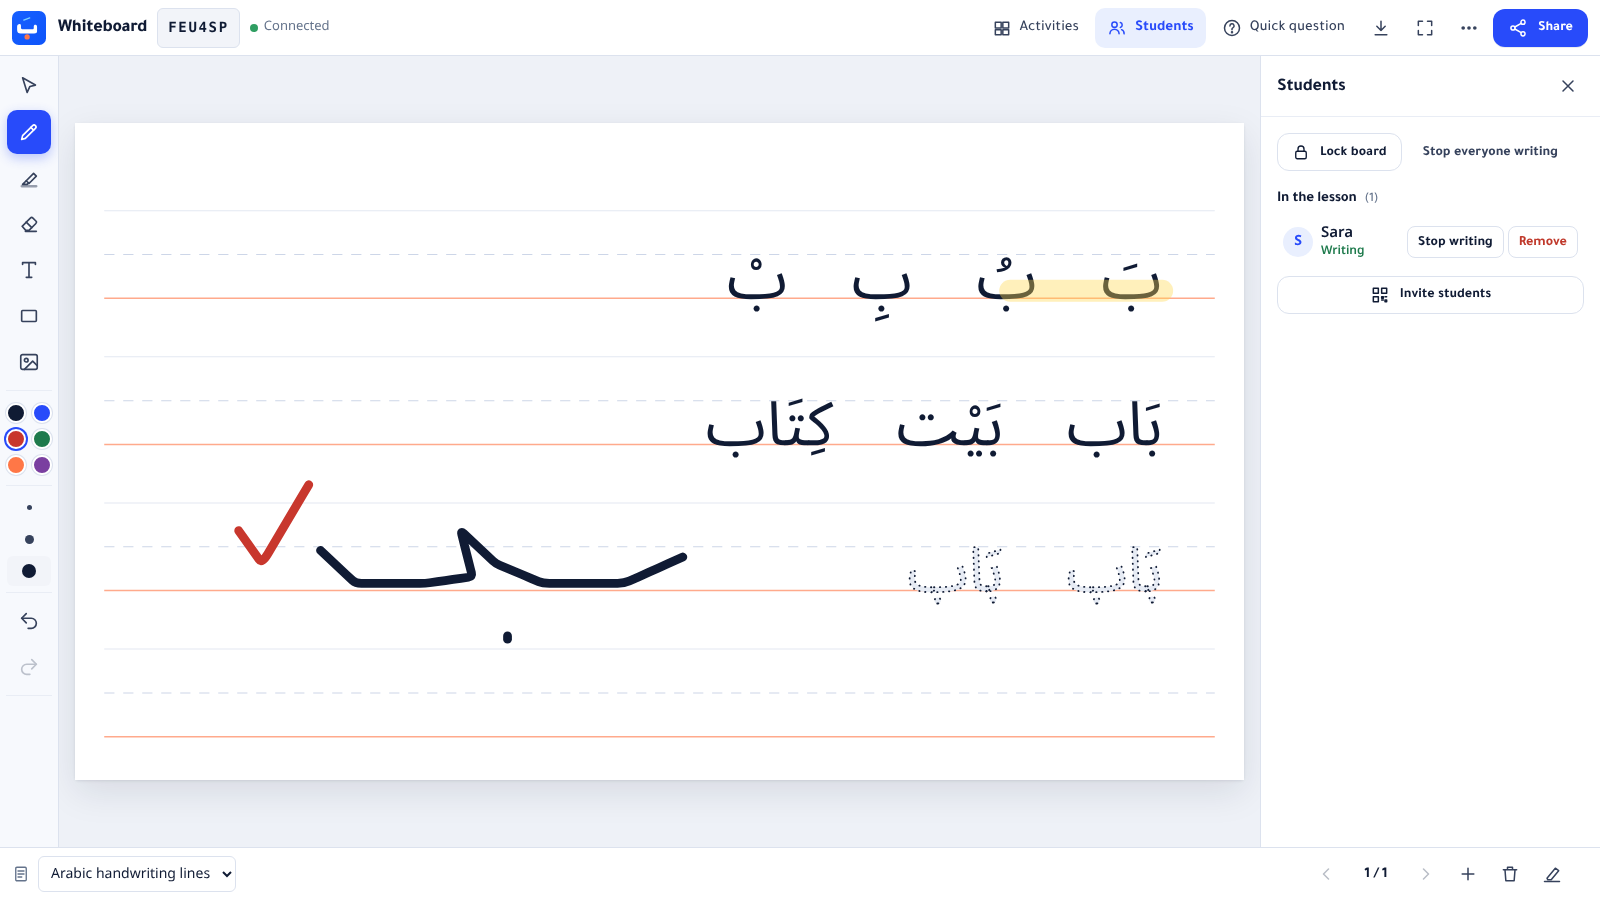This screenshot has width=1600, height=900.
Task: Enter fullscreen mode
Action: click(x=1425, y=28)
